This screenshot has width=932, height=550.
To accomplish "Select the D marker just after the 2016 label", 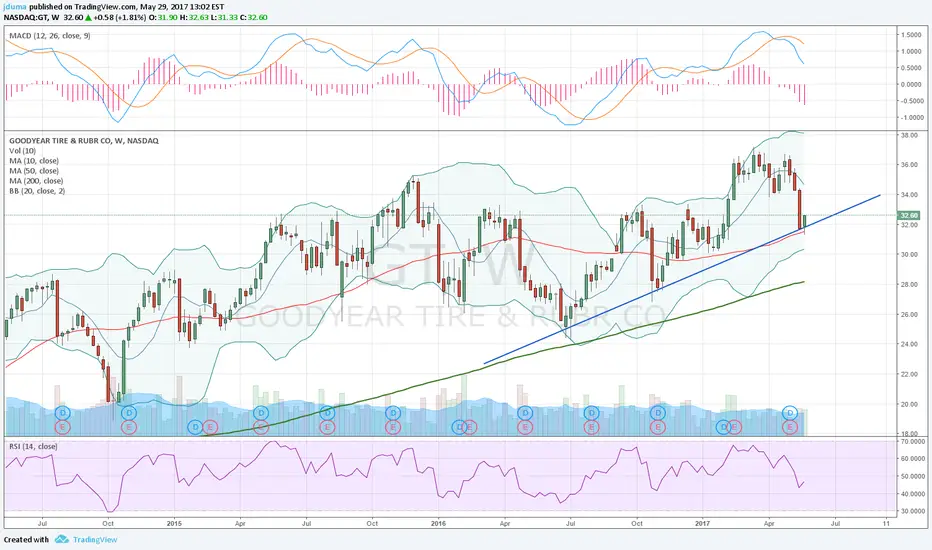I will (458, 426).
